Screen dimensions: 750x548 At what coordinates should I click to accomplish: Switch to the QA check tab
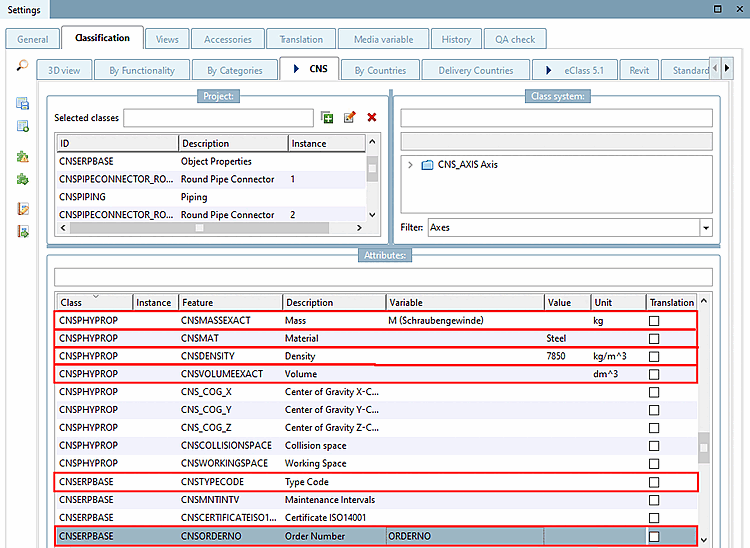click(515, 39)
